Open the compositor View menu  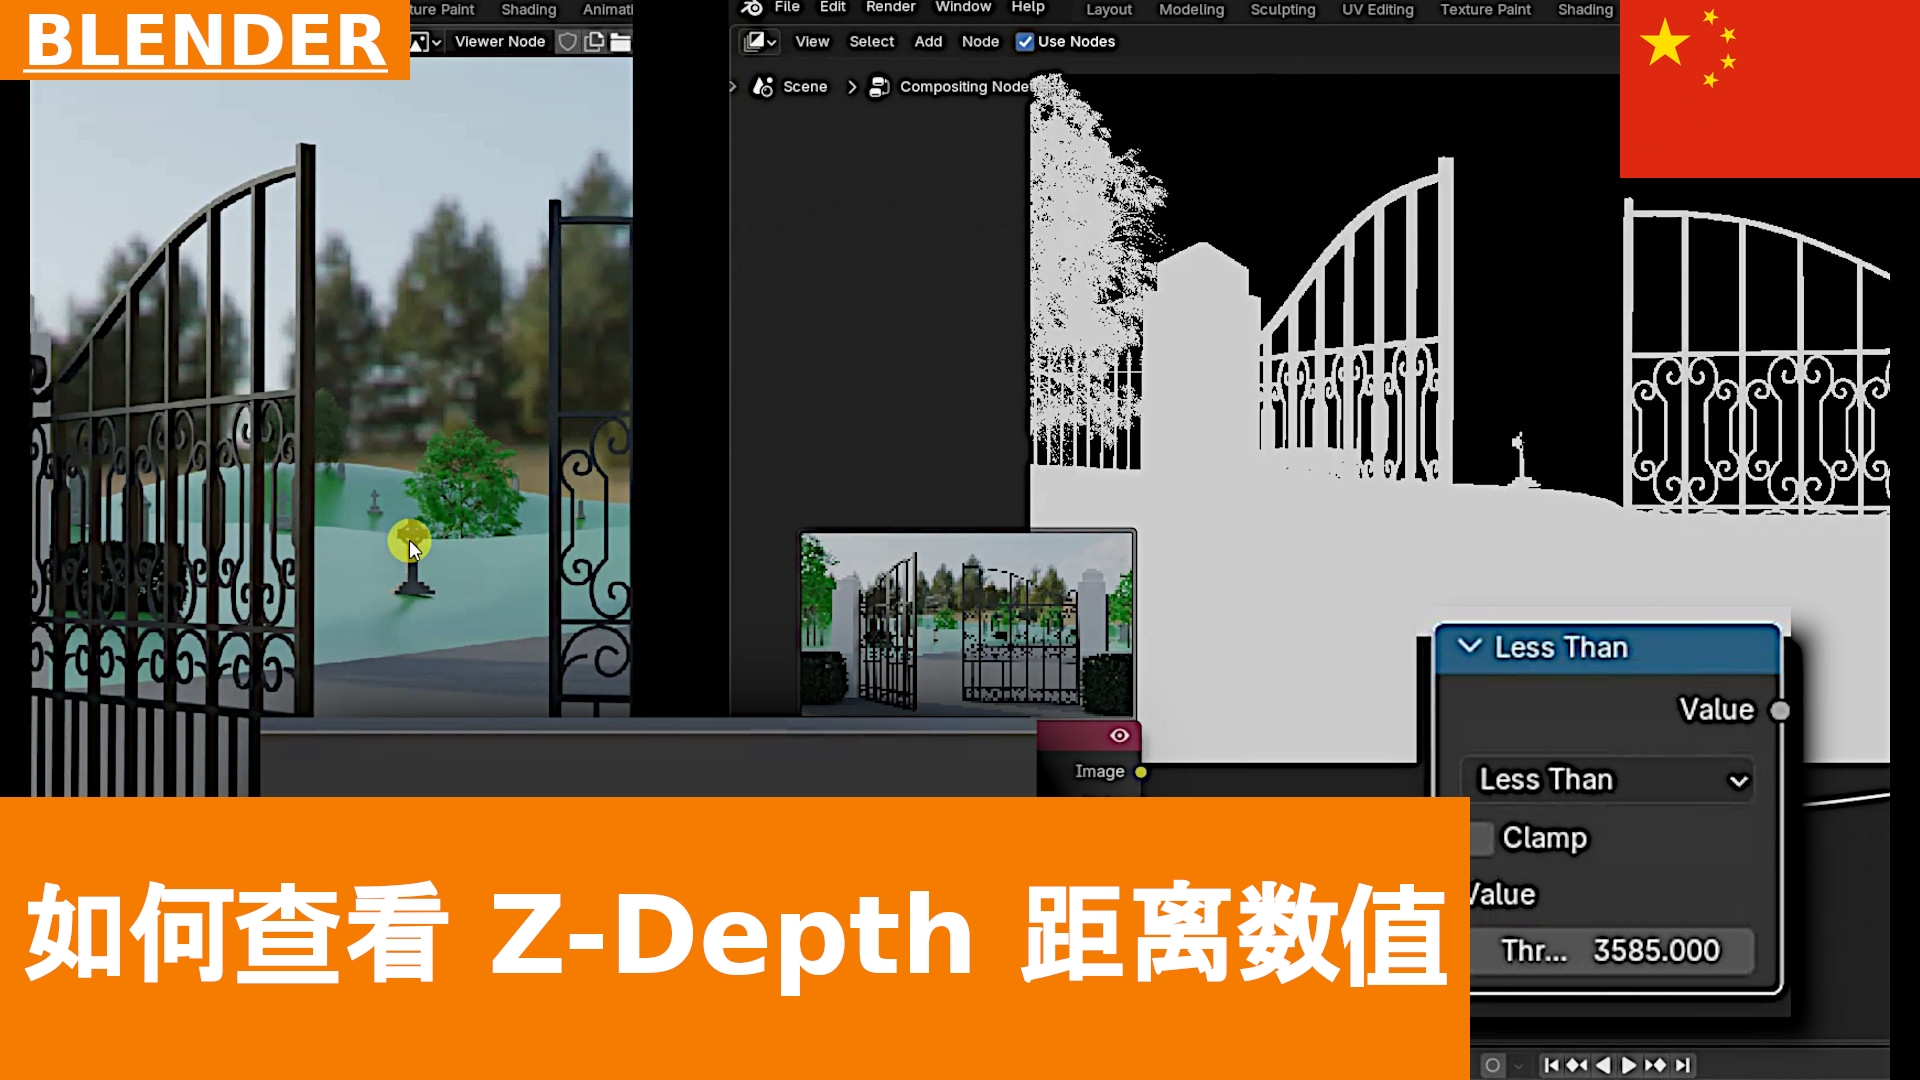[812, 42]
